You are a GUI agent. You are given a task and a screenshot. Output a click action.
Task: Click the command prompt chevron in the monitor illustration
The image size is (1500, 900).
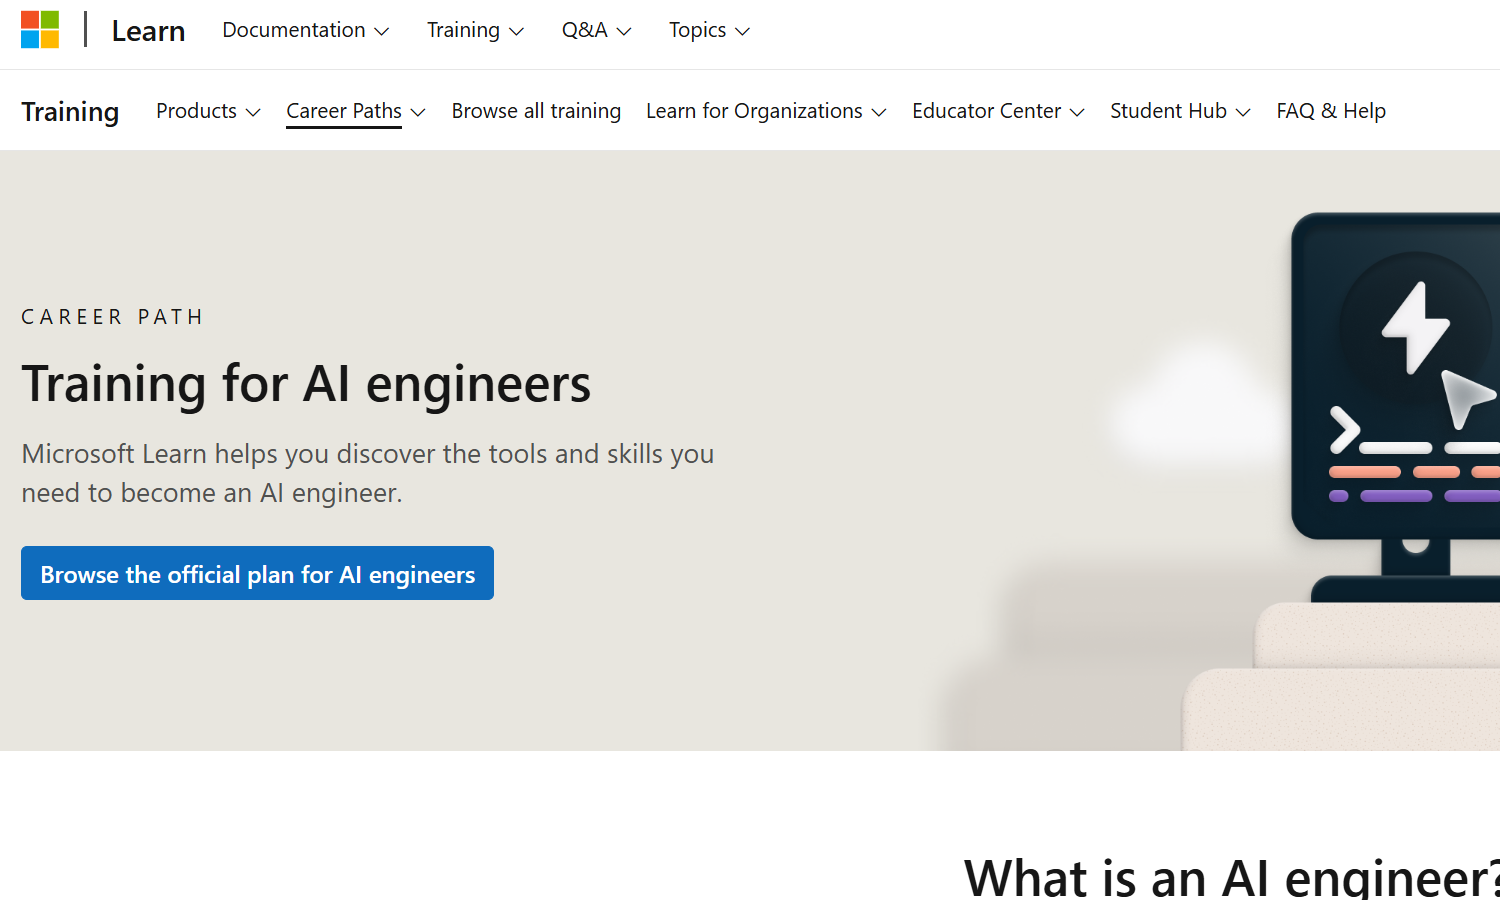1344,430
